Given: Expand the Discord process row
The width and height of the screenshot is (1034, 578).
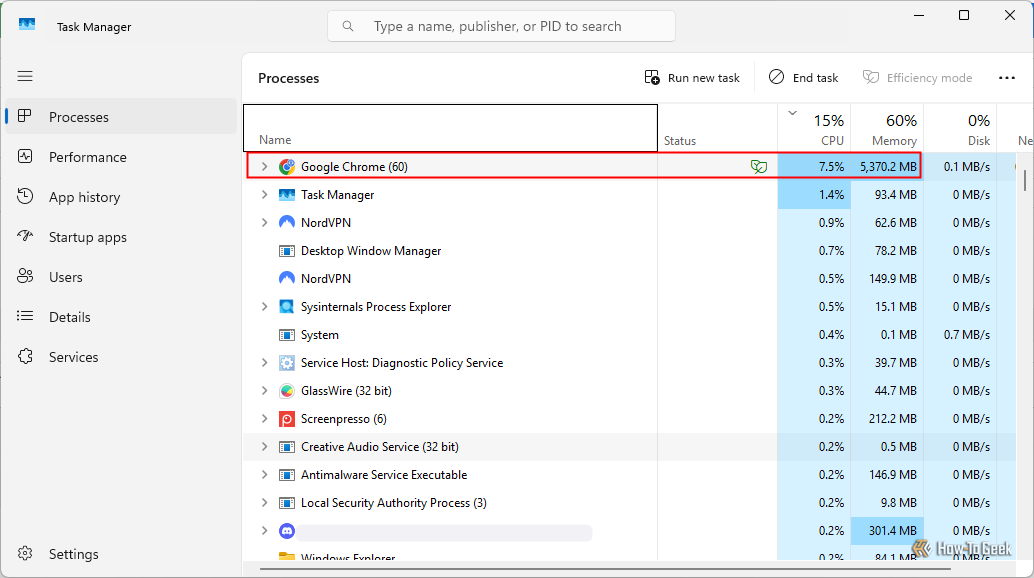Looking at the screenshot, I should pos(264,531).
